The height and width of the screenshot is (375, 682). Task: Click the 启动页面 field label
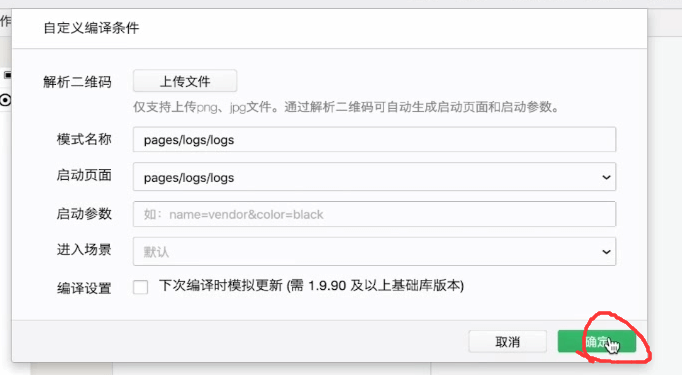[x=84, y=175]
